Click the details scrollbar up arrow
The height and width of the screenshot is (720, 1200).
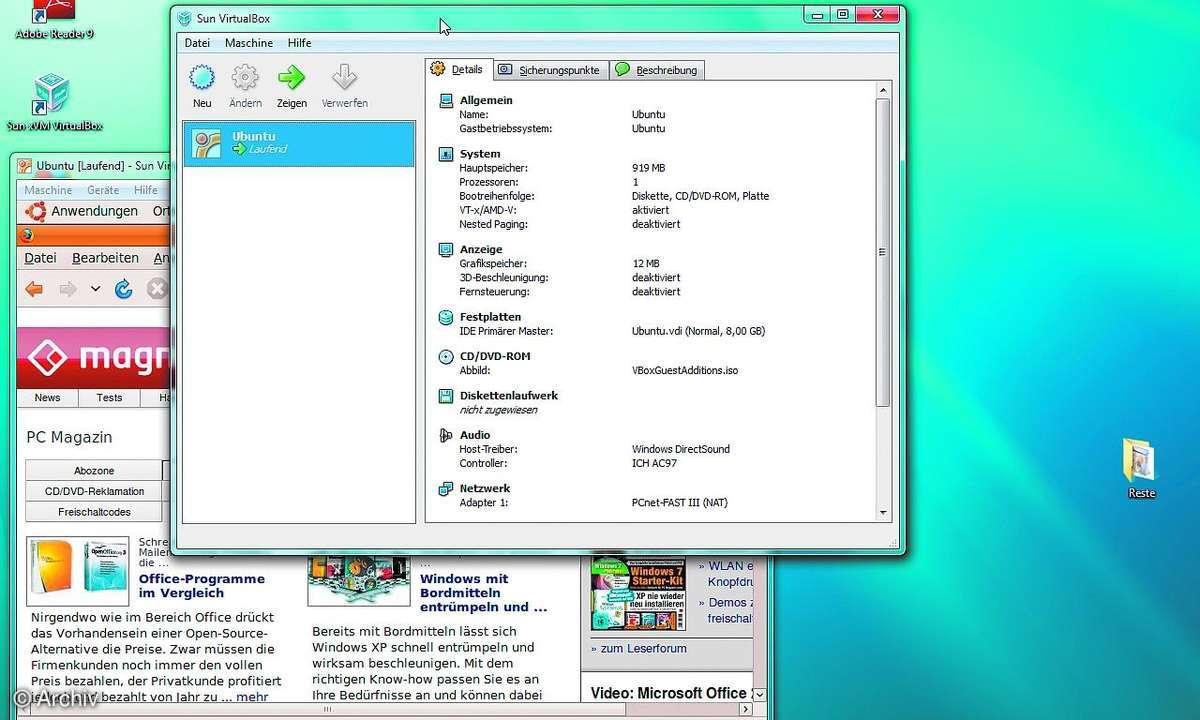(x=882, y=91)
